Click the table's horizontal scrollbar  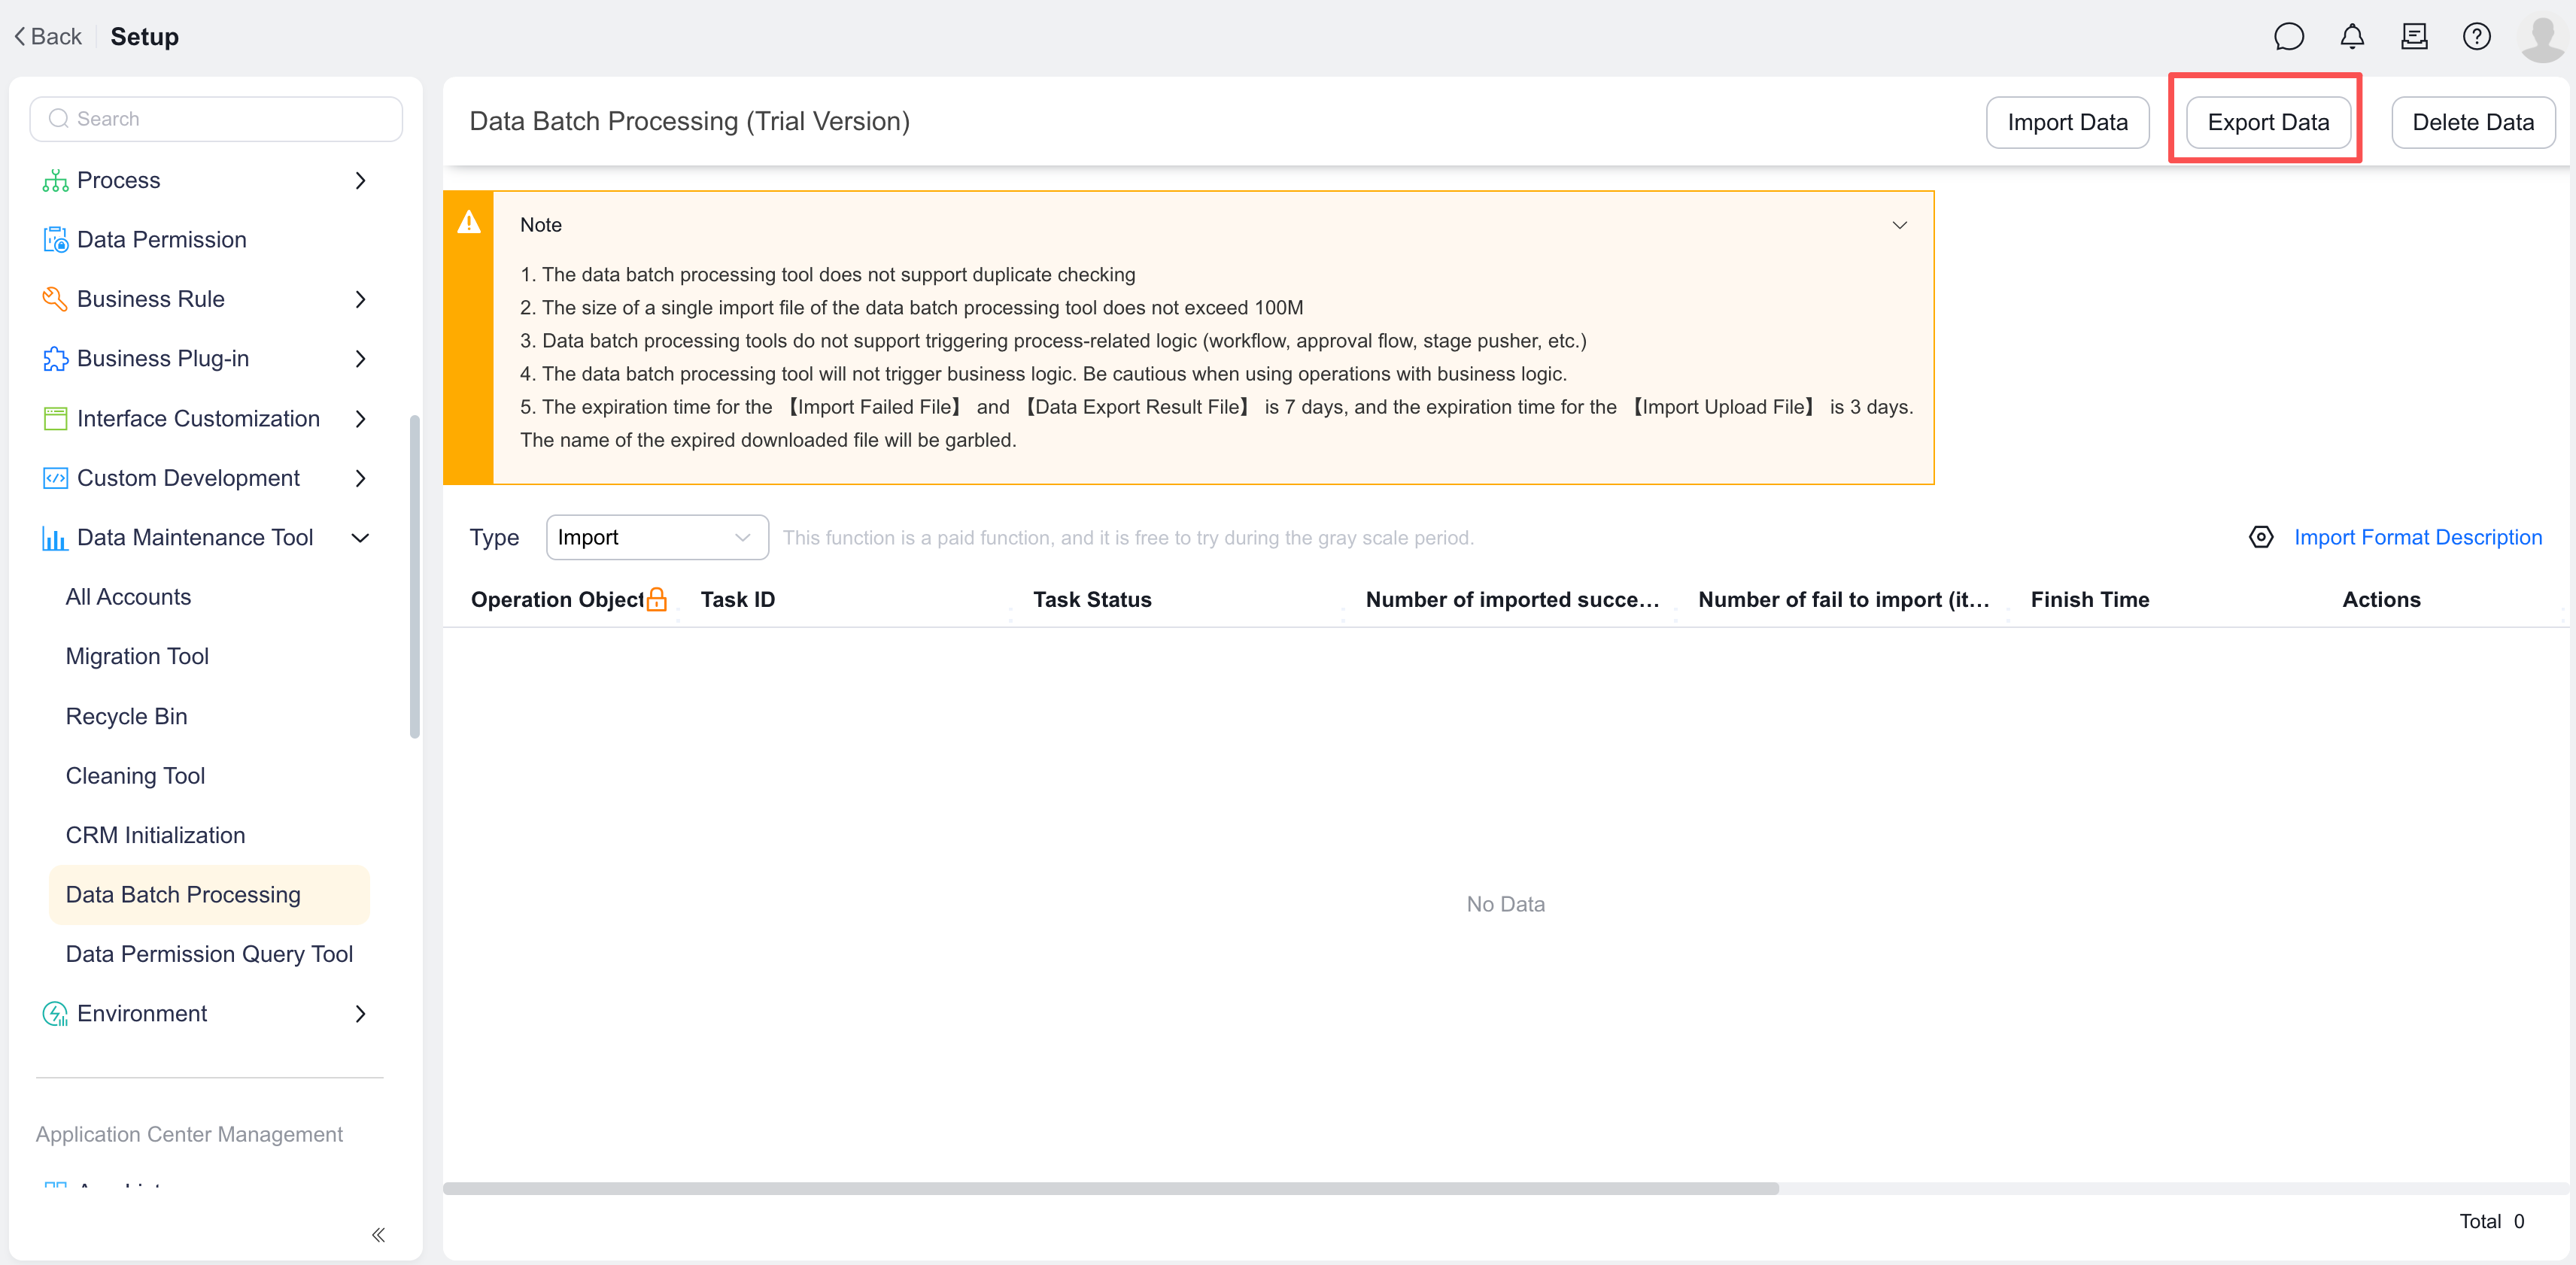tap(1110, 1188)
